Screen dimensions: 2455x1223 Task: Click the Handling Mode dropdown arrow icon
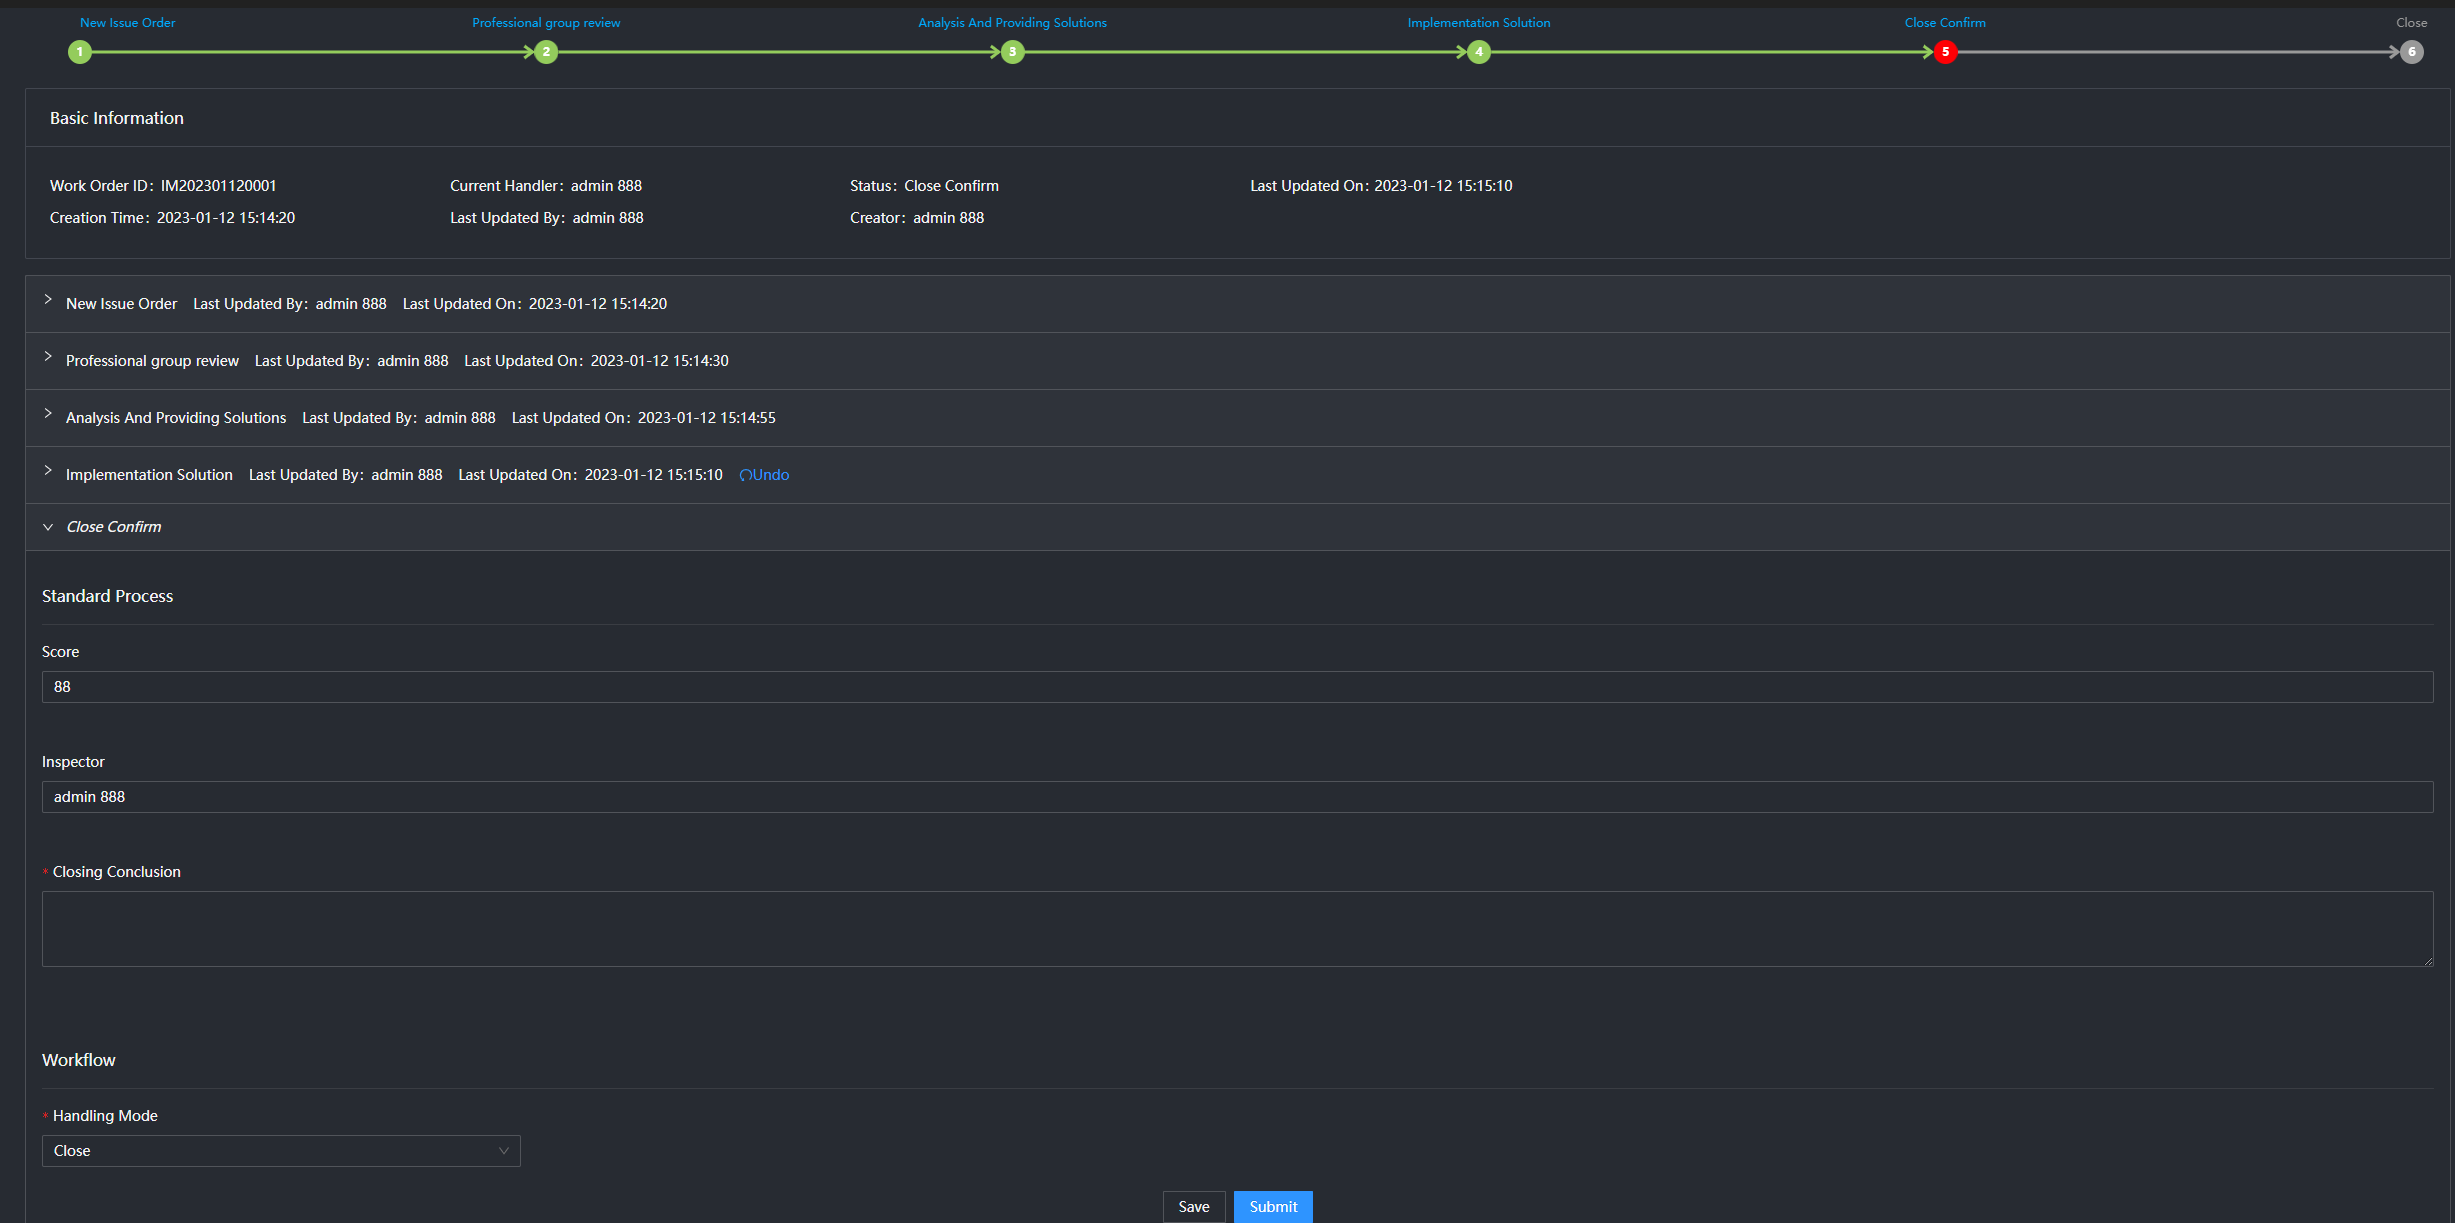[503, 1151]
